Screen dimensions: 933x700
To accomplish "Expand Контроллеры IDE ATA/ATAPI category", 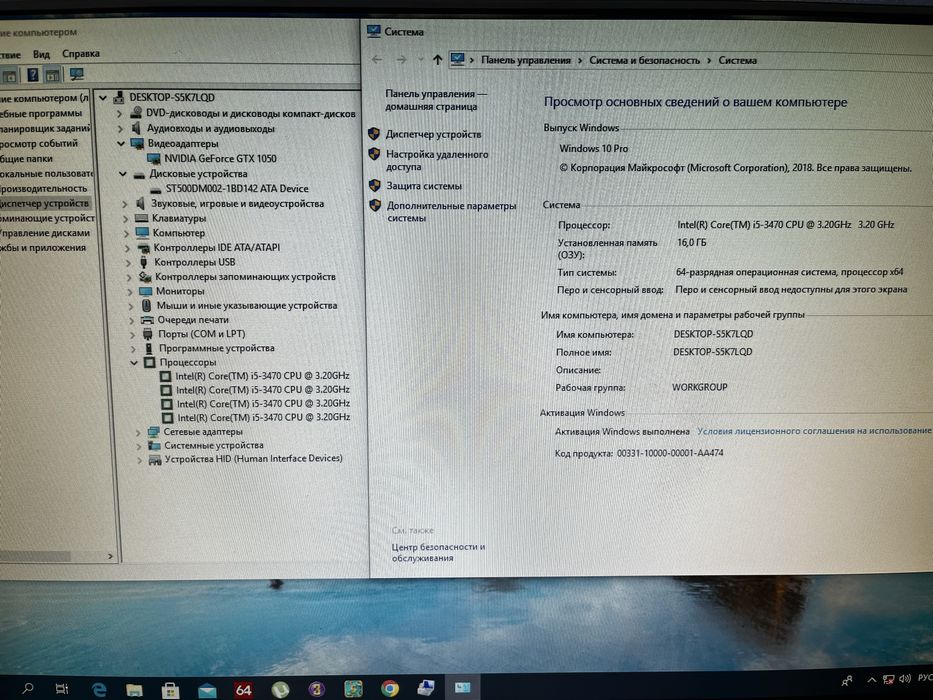I will coord(127,248).
